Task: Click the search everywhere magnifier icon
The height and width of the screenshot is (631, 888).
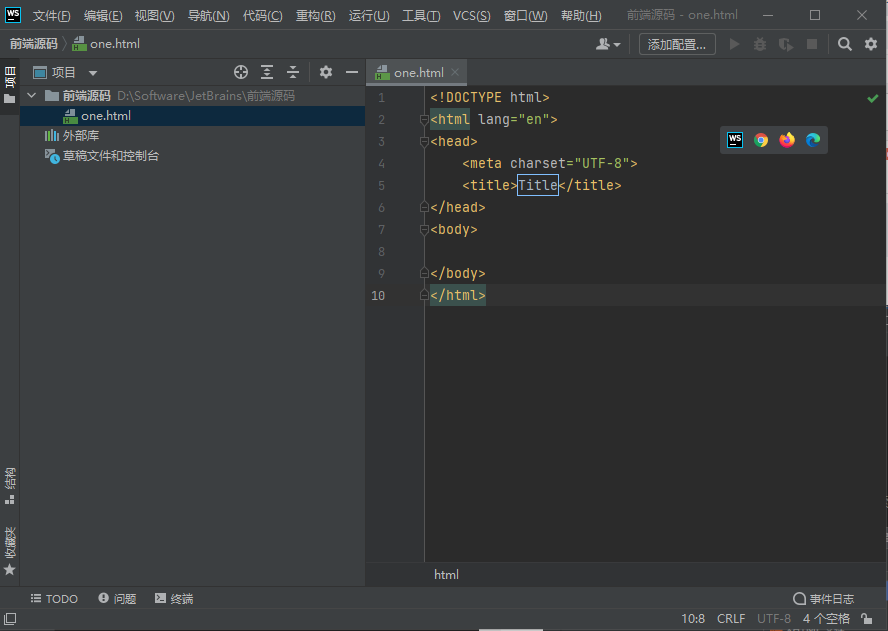Action: (845, 44)
